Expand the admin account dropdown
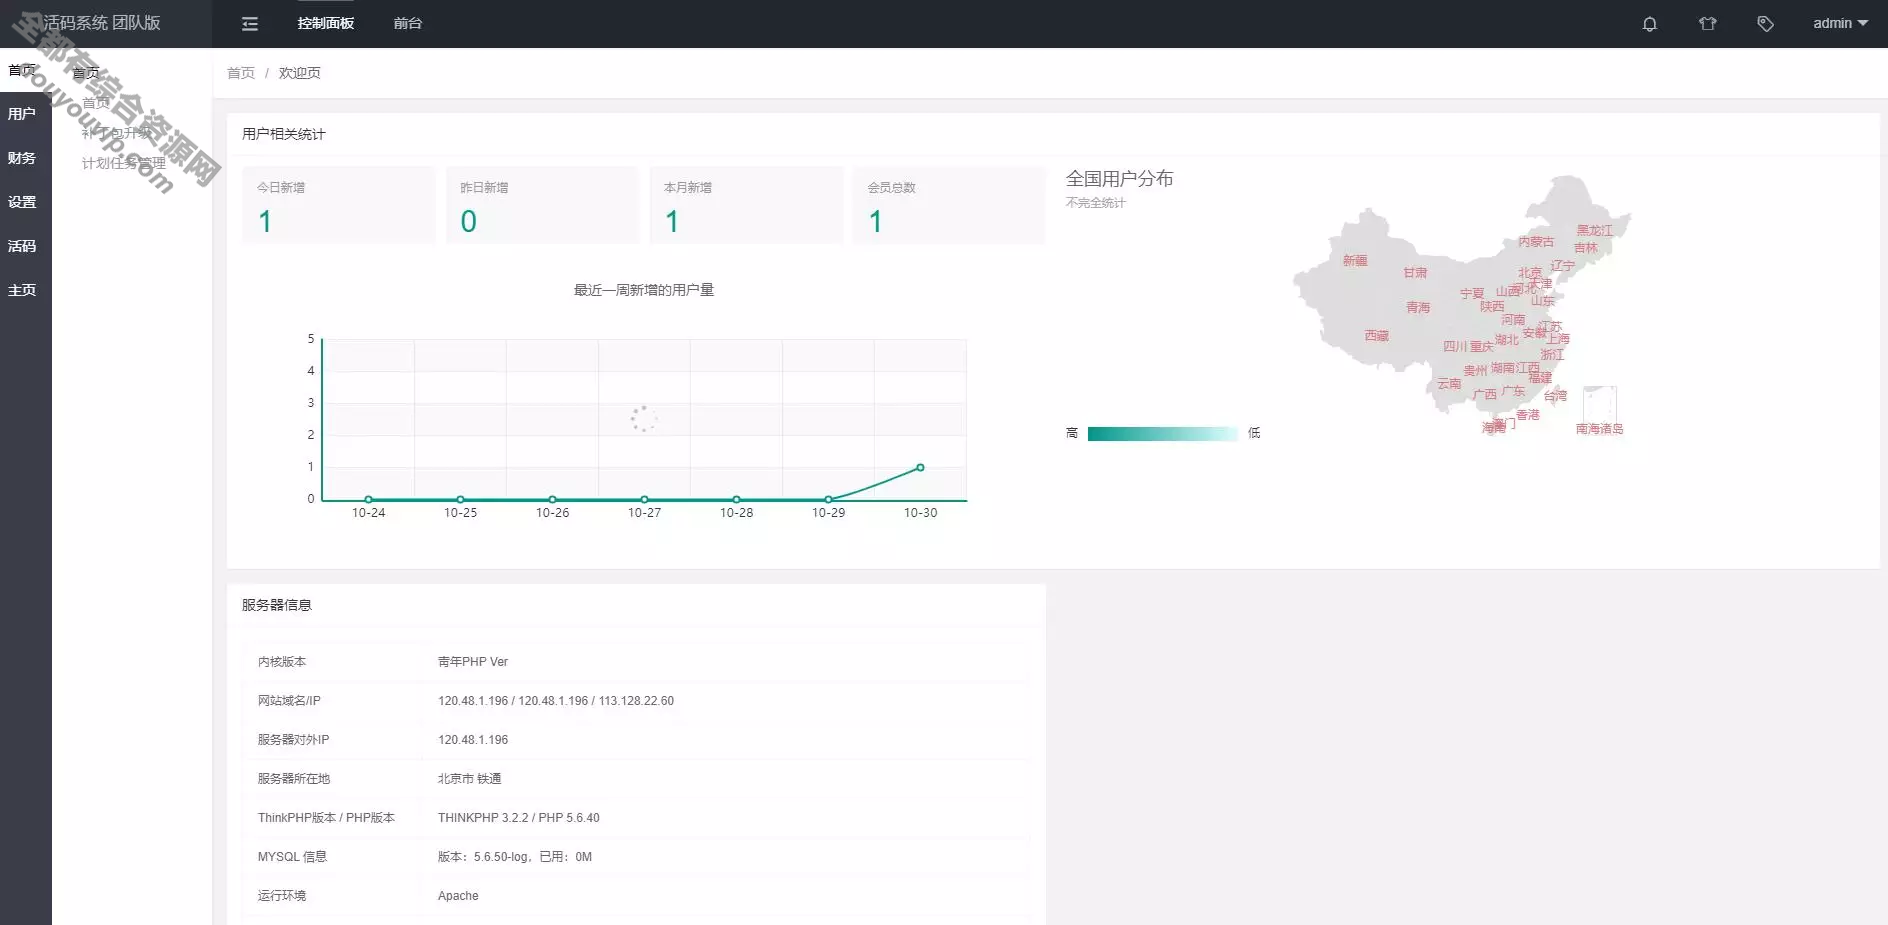1888x925 pixels. (1840, 23)
